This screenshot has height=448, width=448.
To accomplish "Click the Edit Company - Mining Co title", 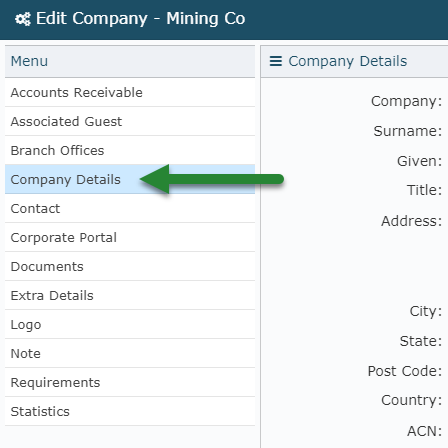I will pos(141,18).
